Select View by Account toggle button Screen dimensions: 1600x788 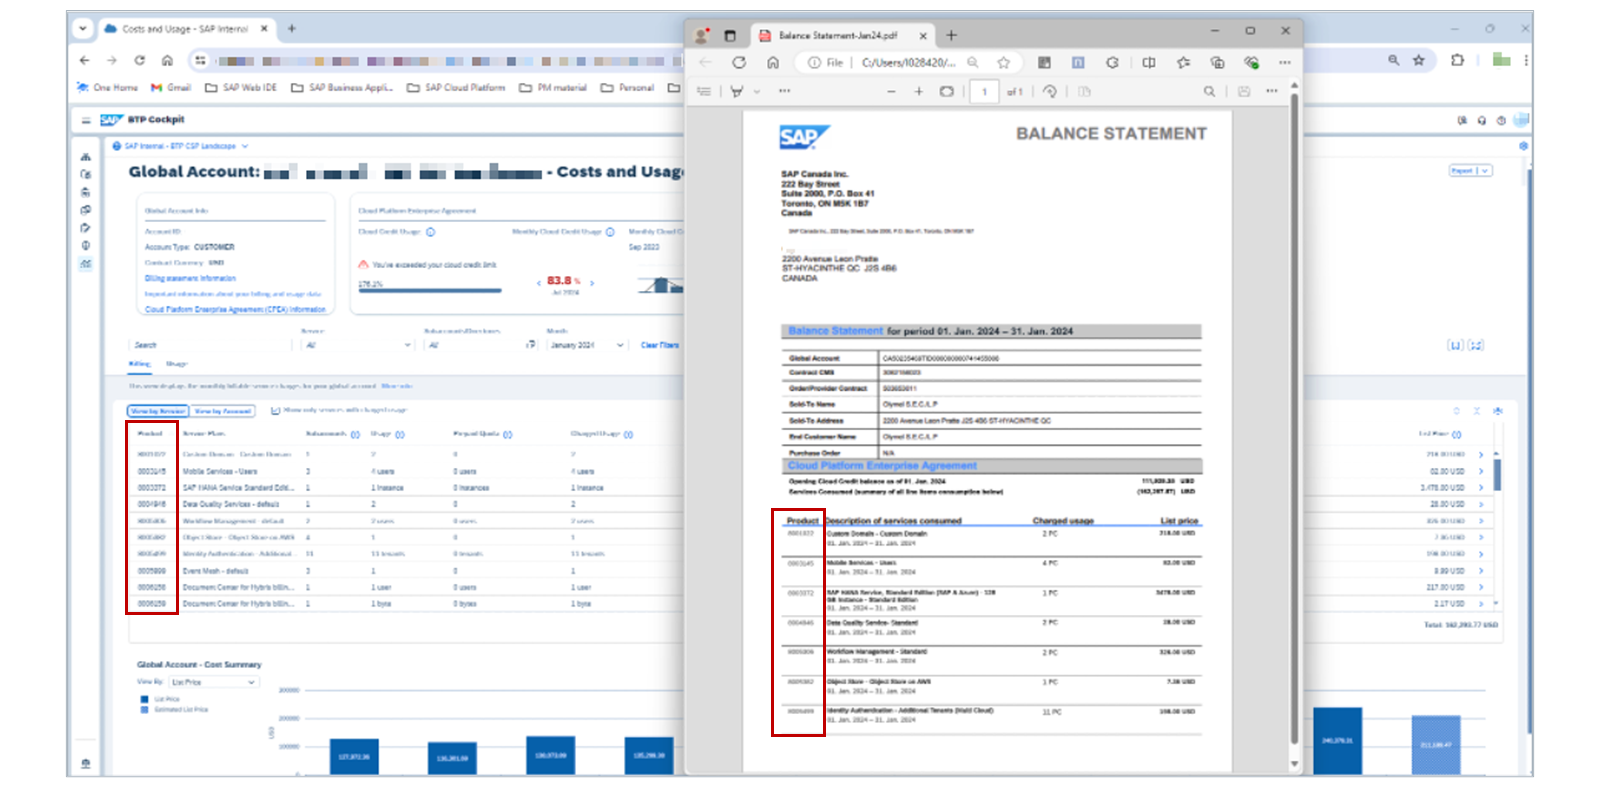click(x=223, y=411)
